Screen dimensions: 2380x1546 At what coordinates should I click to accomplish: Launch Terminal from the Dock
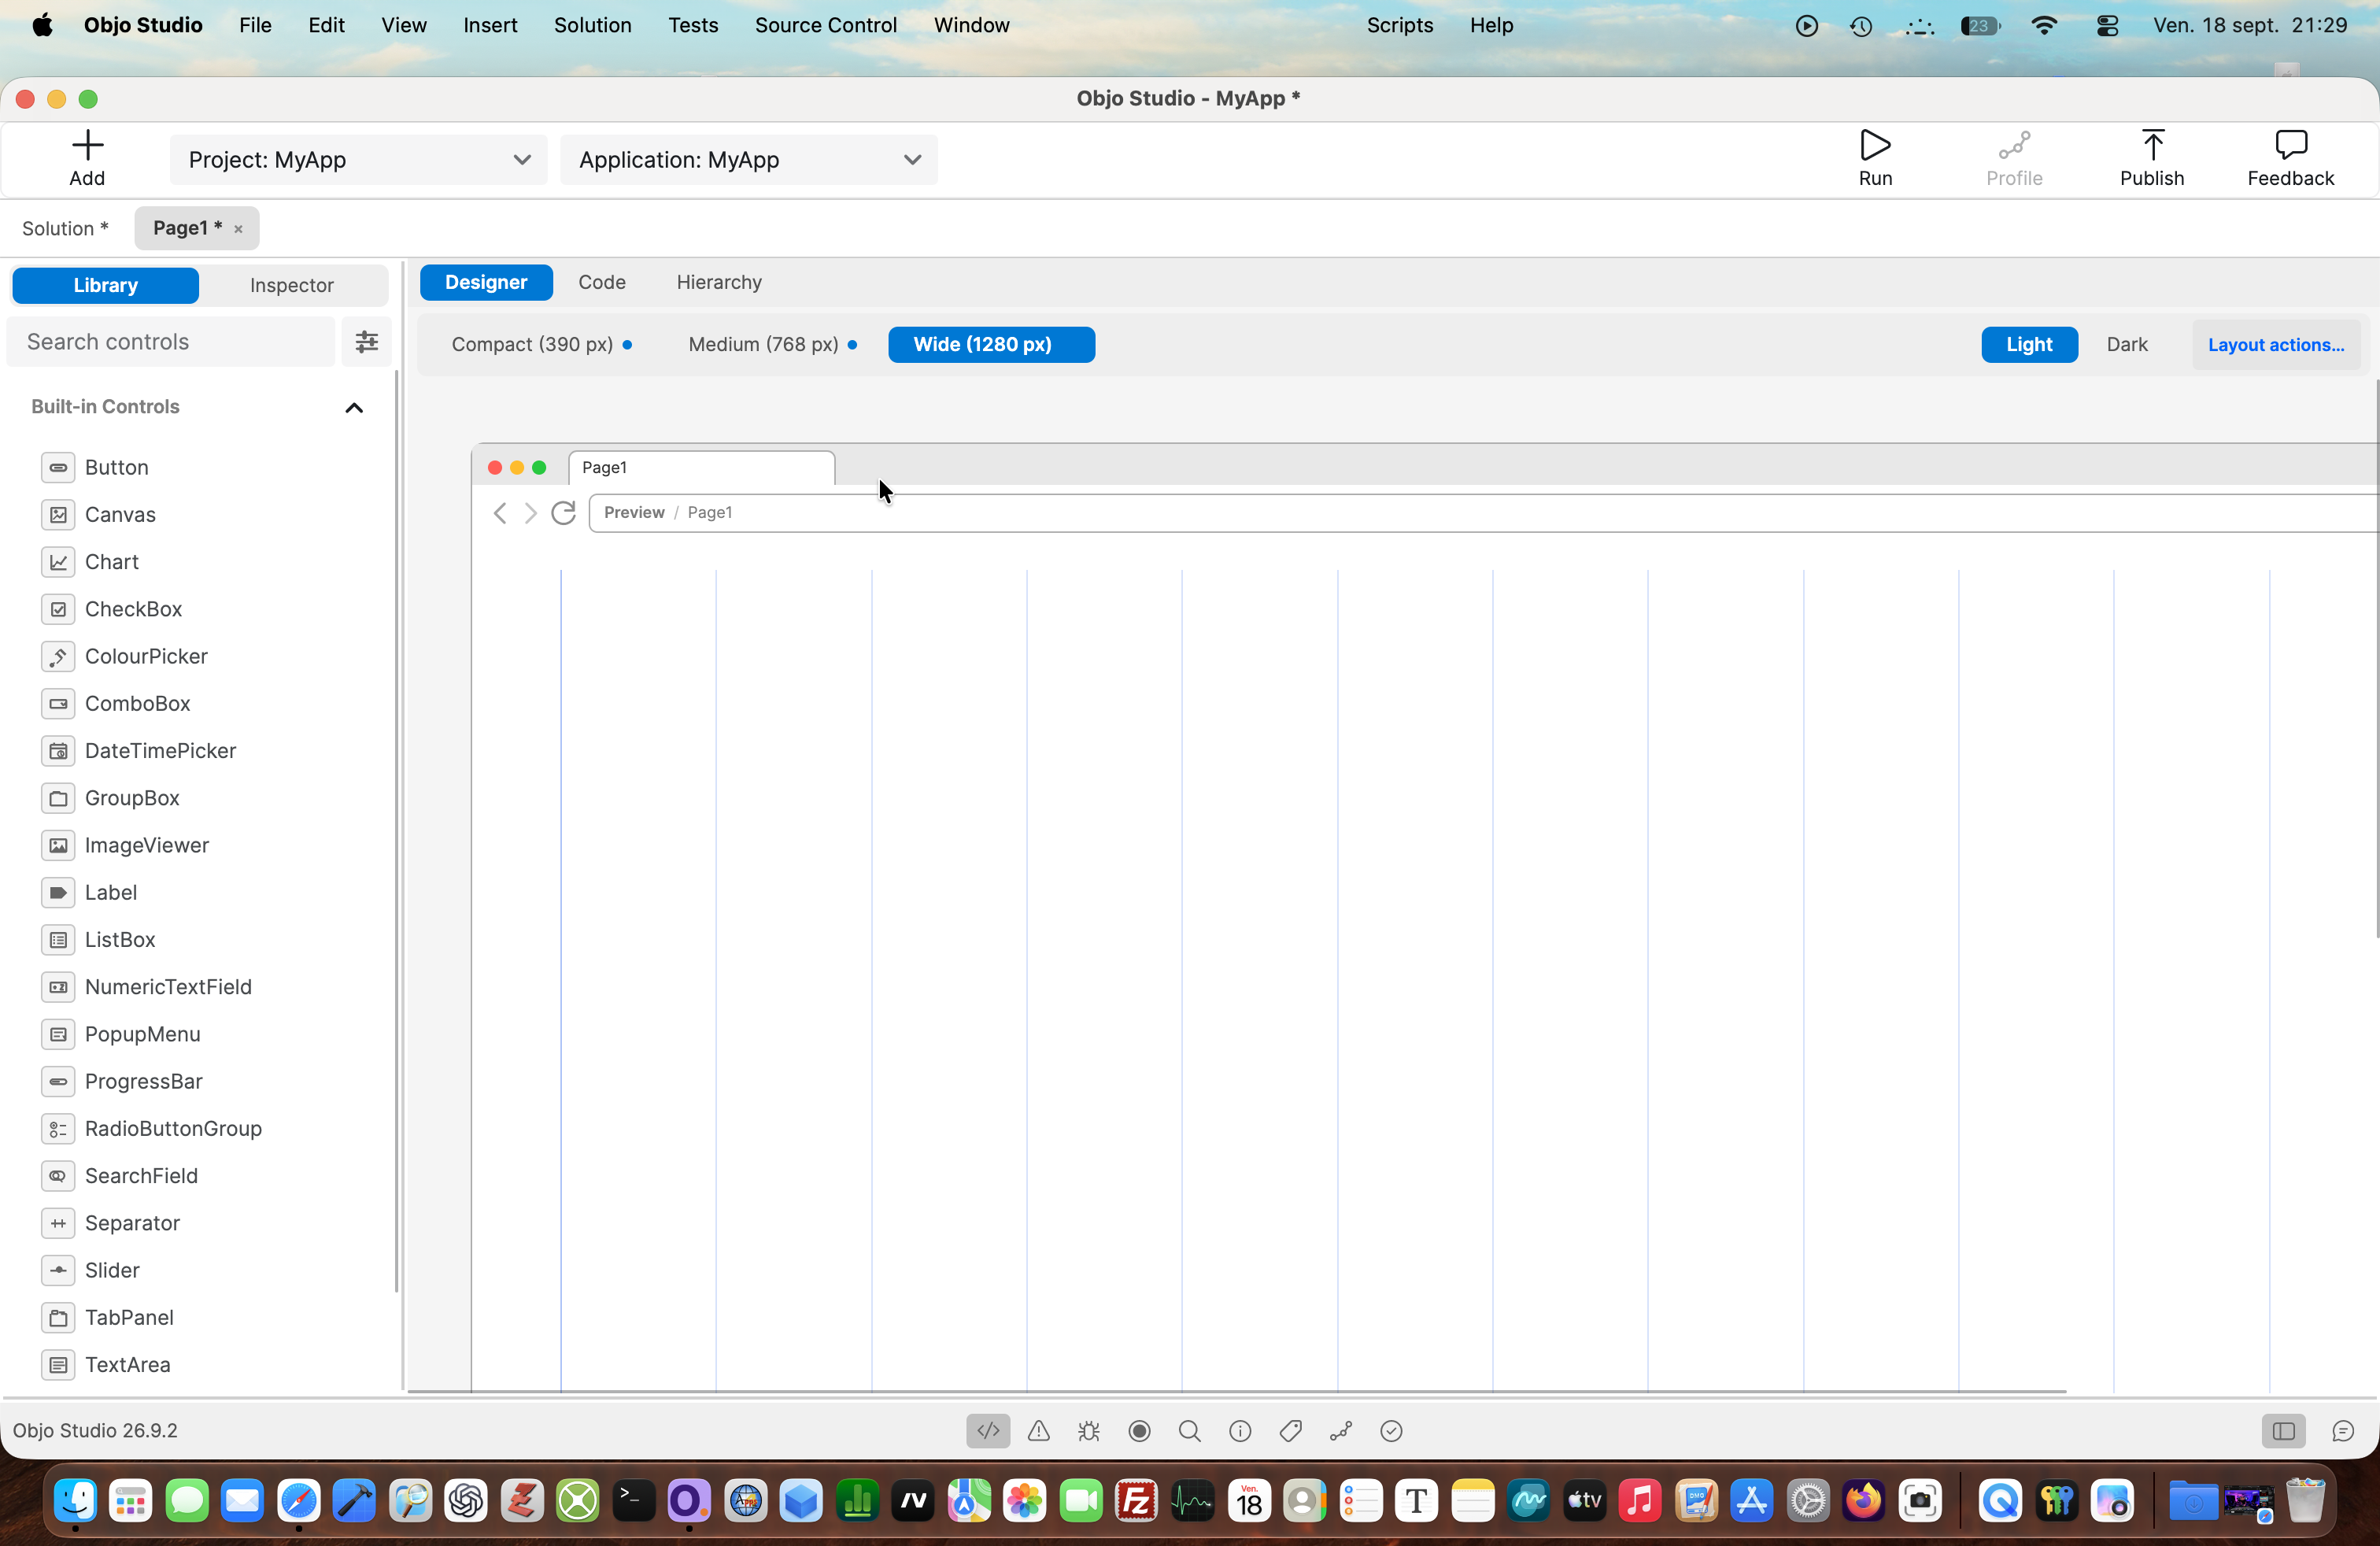click(x=634, y=1500)
